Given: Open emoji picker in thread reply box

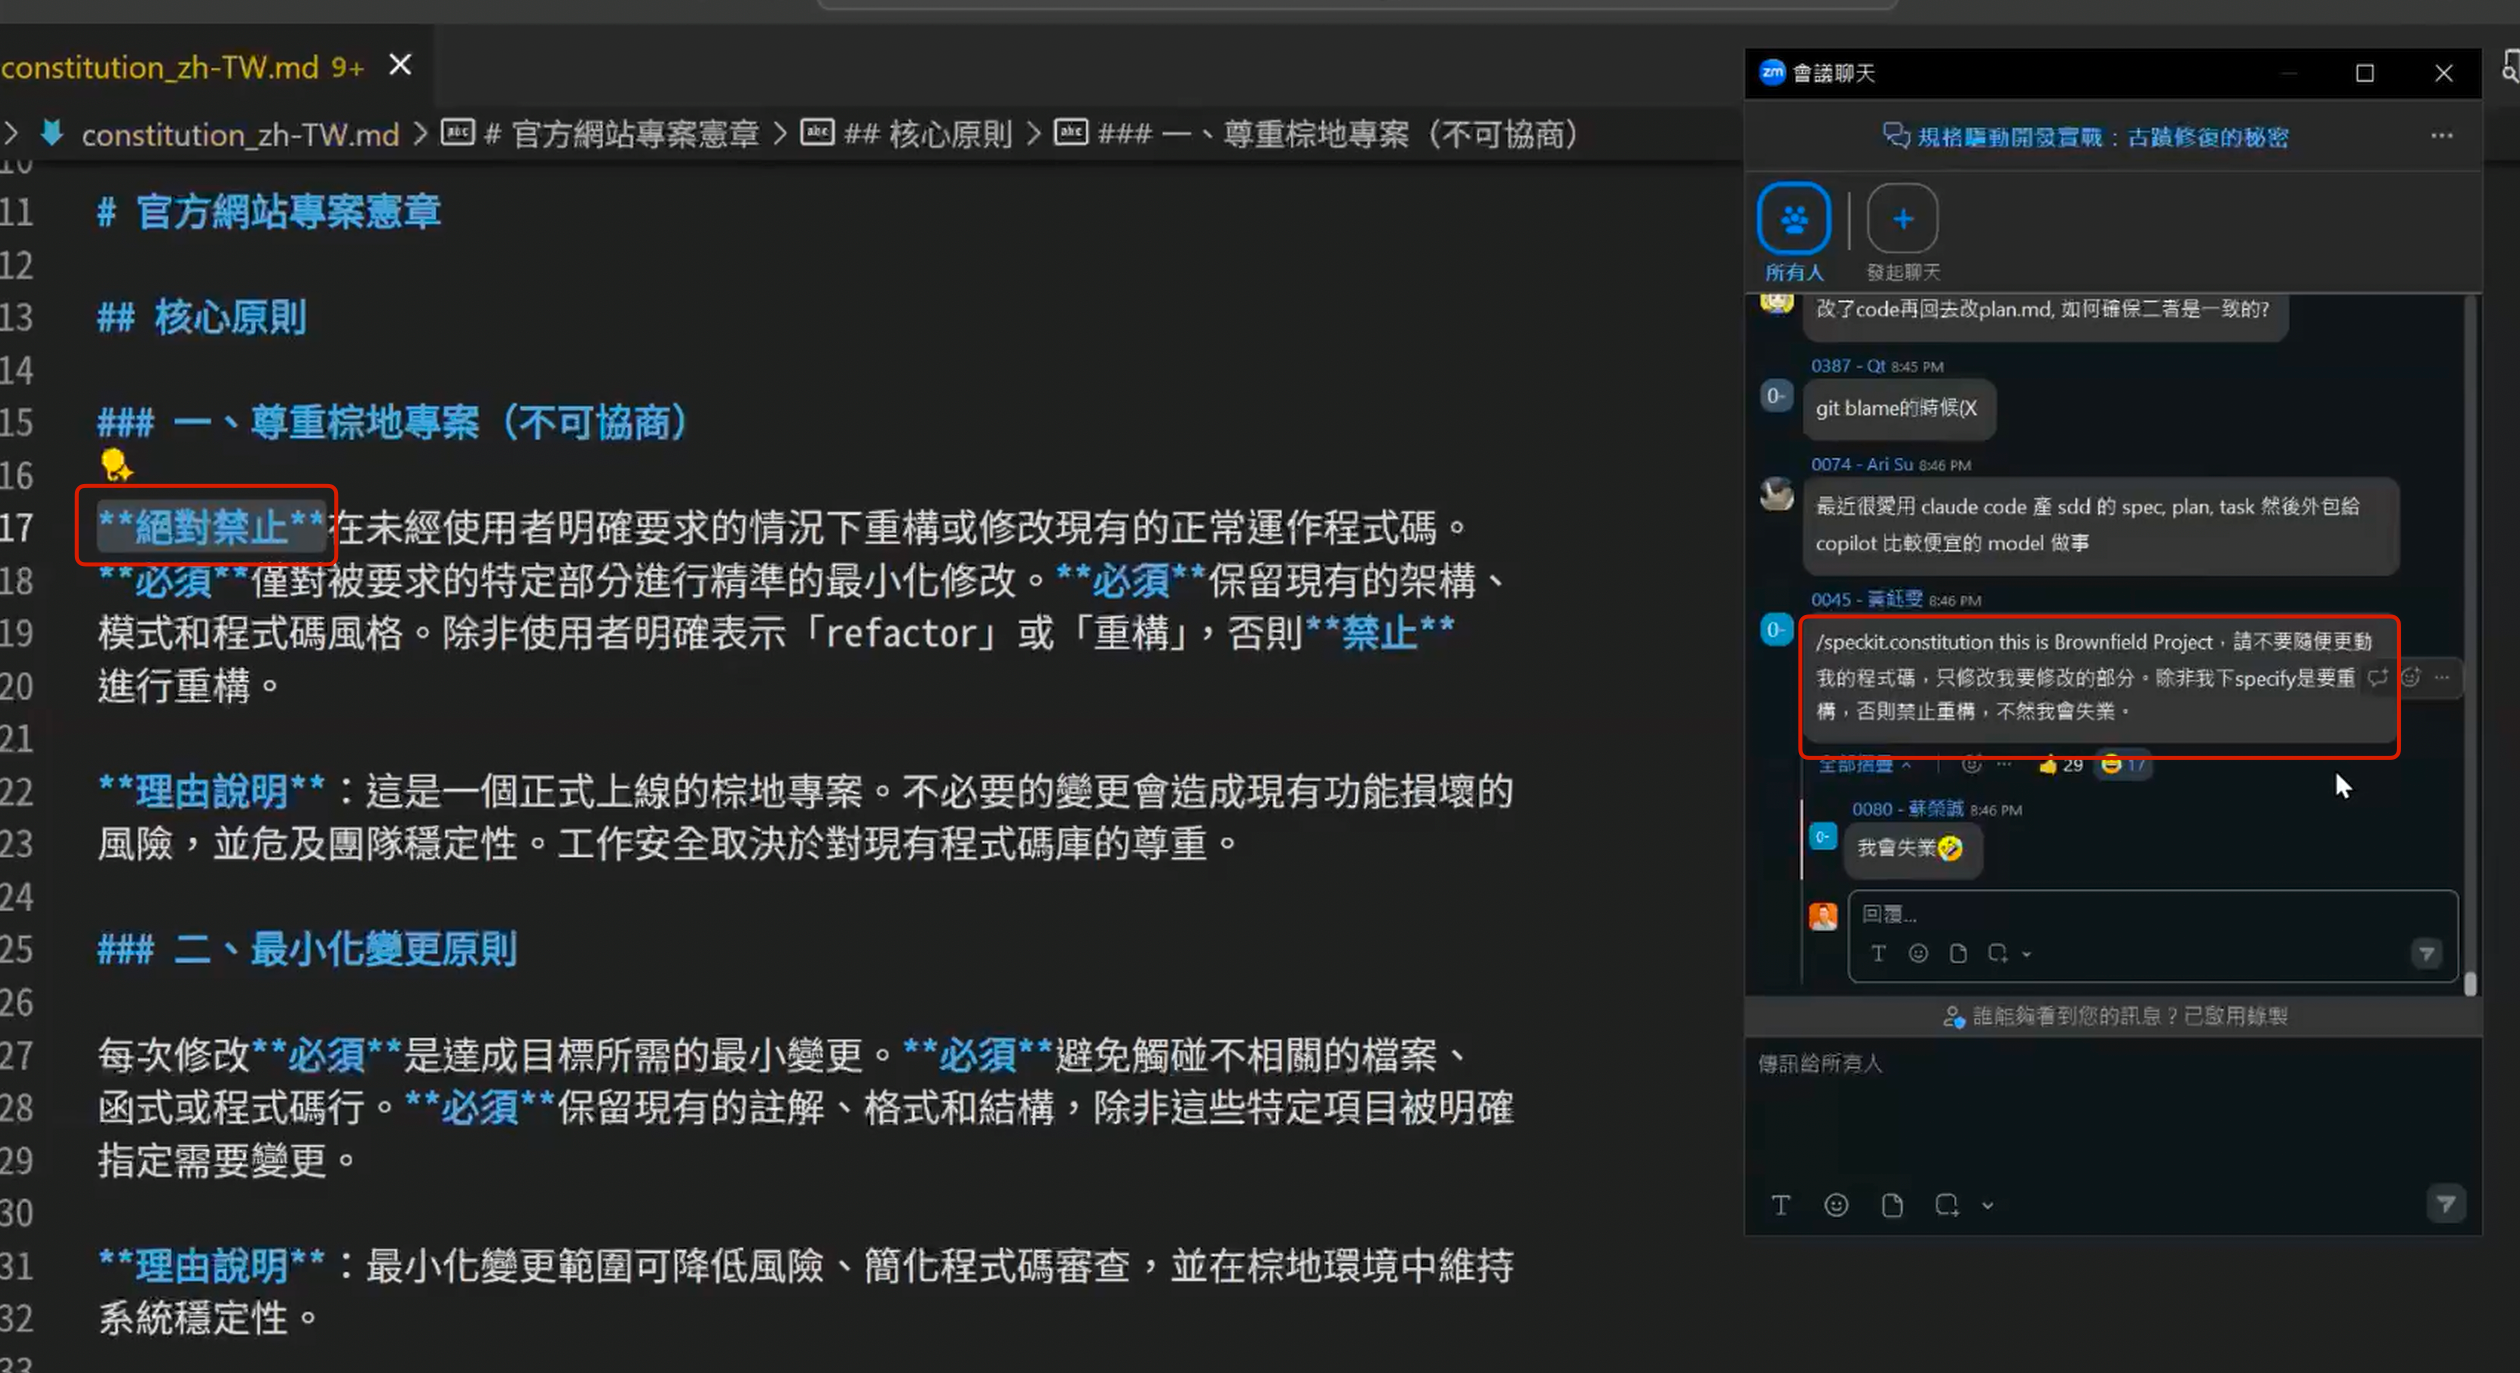Looking at the screenshot, I should pyautogui.click(x=1918, y=953).
